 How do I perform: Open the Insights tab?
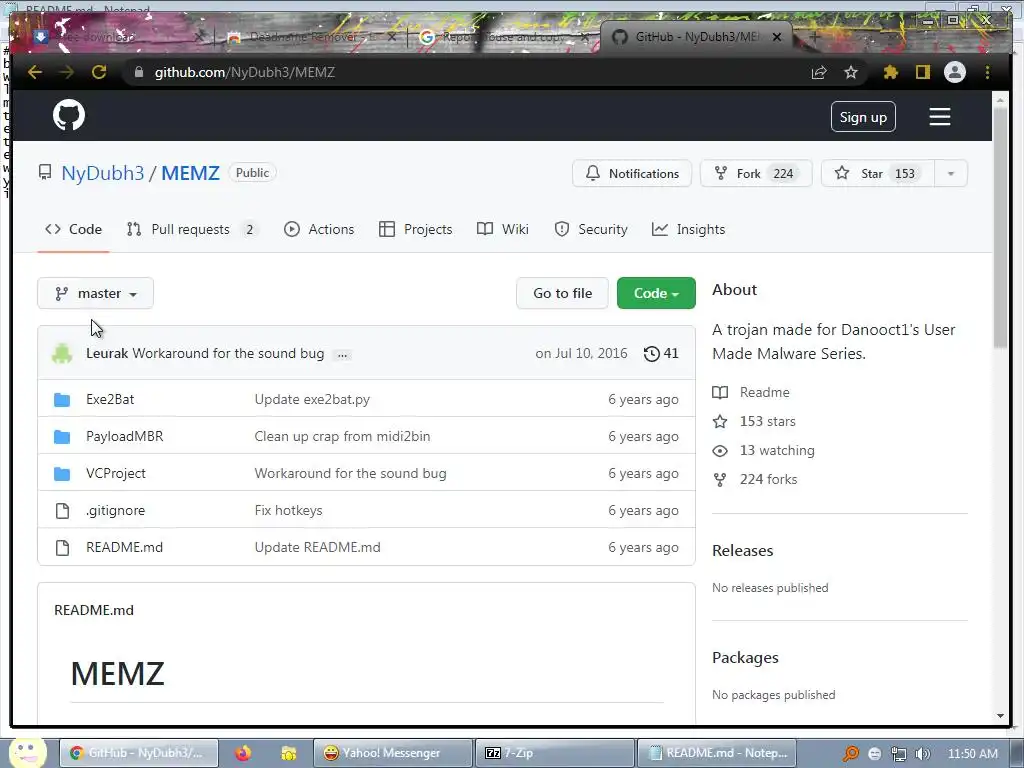[688, 229]
